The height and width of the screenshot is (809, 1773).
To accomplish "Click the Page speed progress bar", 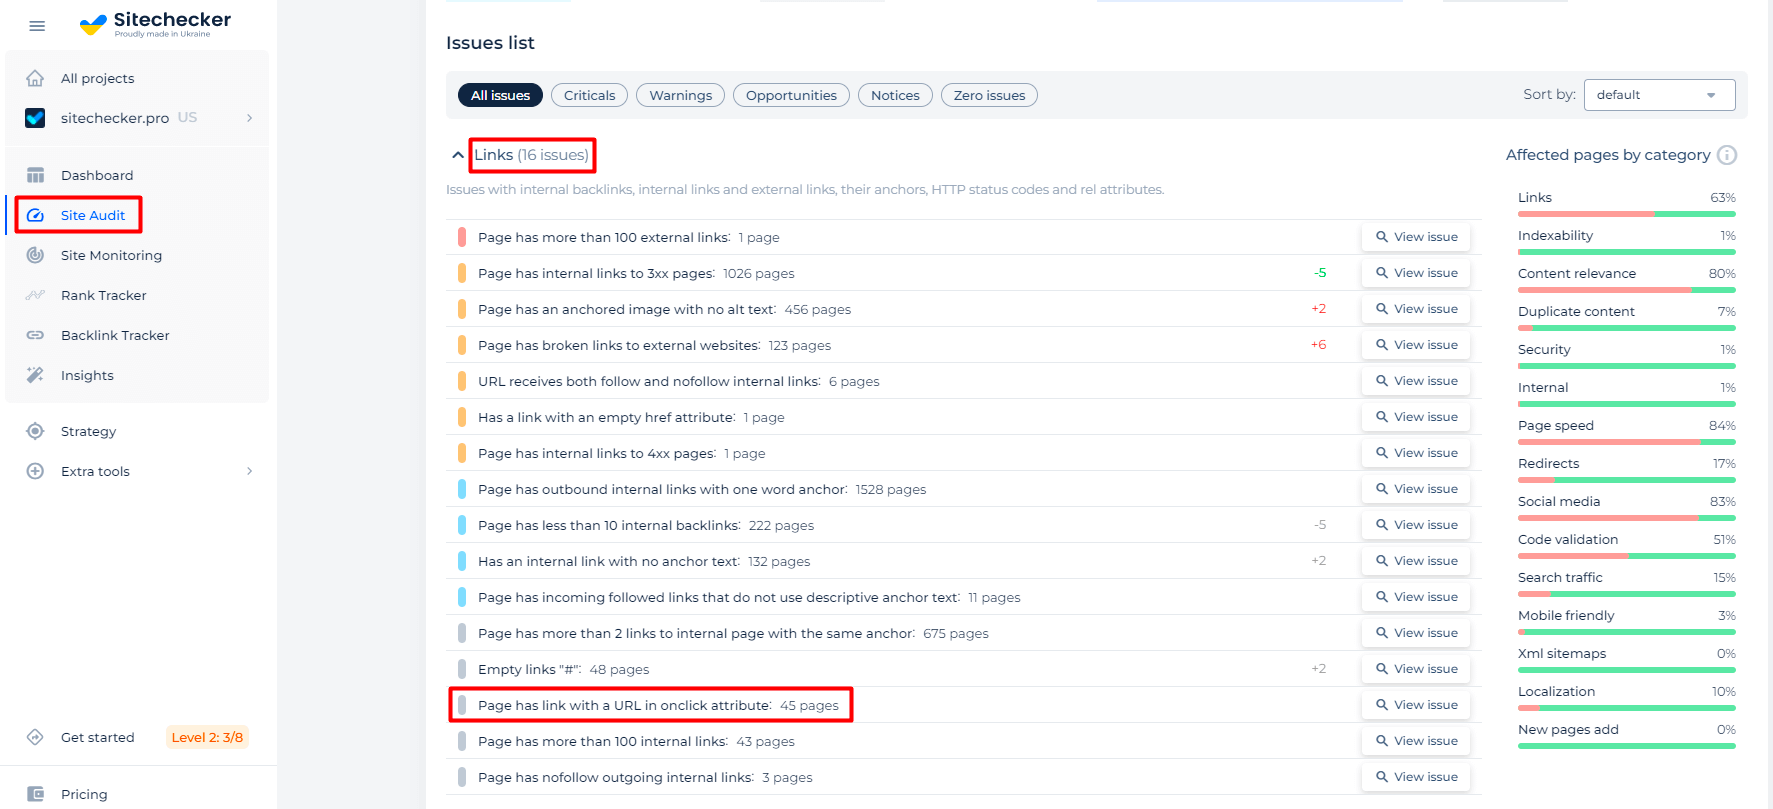I will point(1627,442).
